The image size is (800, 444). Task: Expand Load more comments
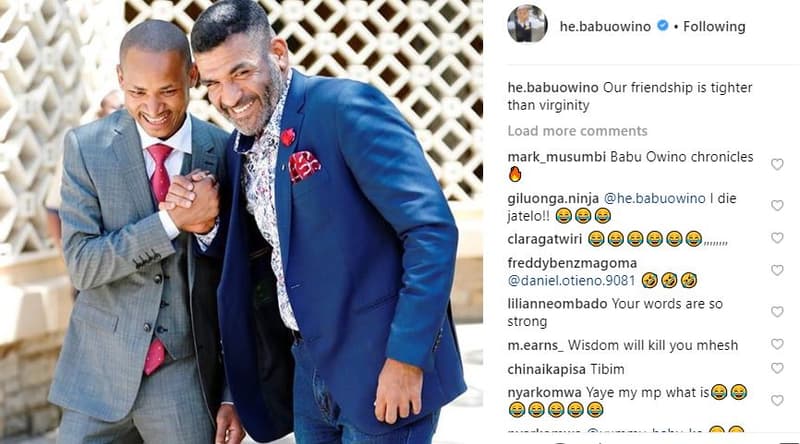coord(577,131)
